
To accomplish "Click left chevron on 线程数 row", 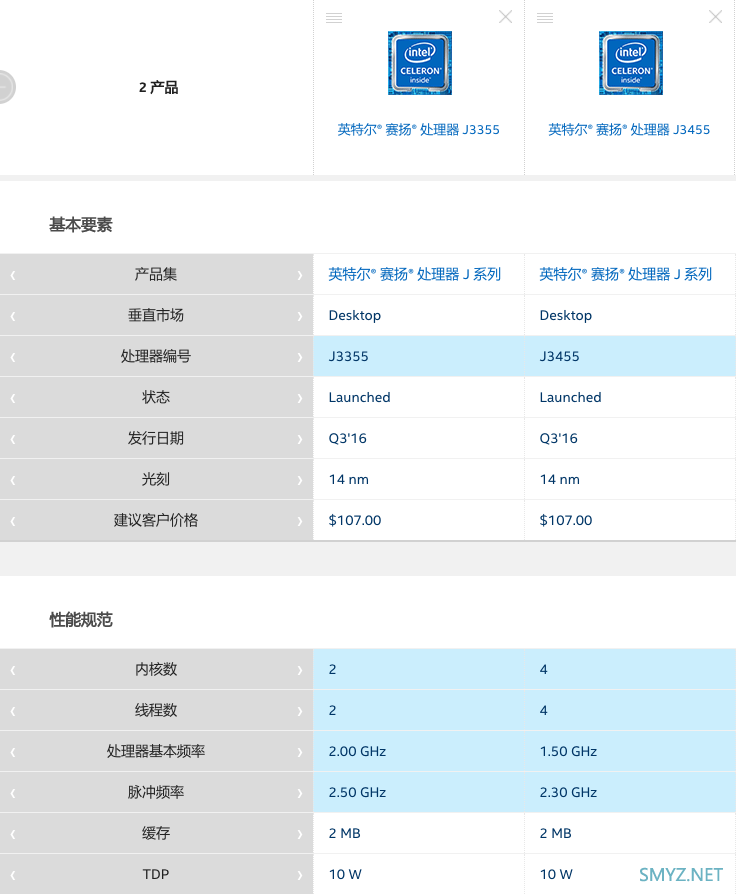I will tap(13, 712).
